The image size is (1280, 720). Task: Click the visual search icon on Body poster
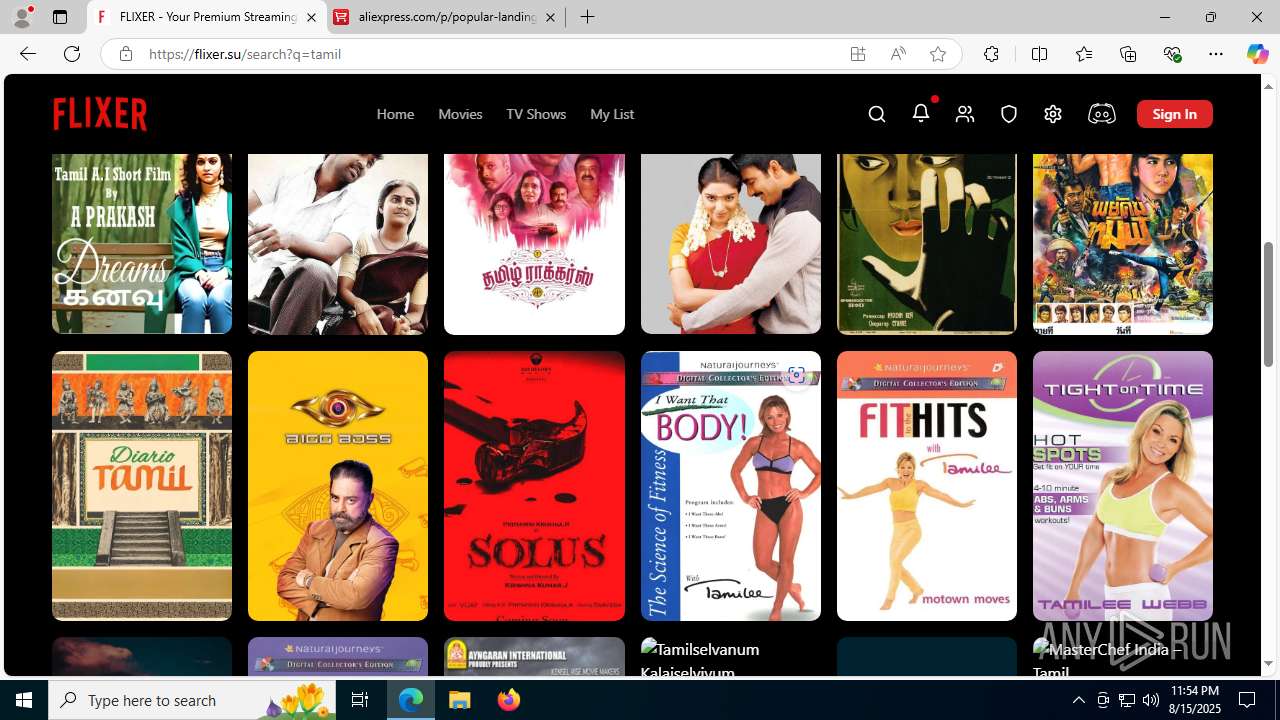click(796, 376)
